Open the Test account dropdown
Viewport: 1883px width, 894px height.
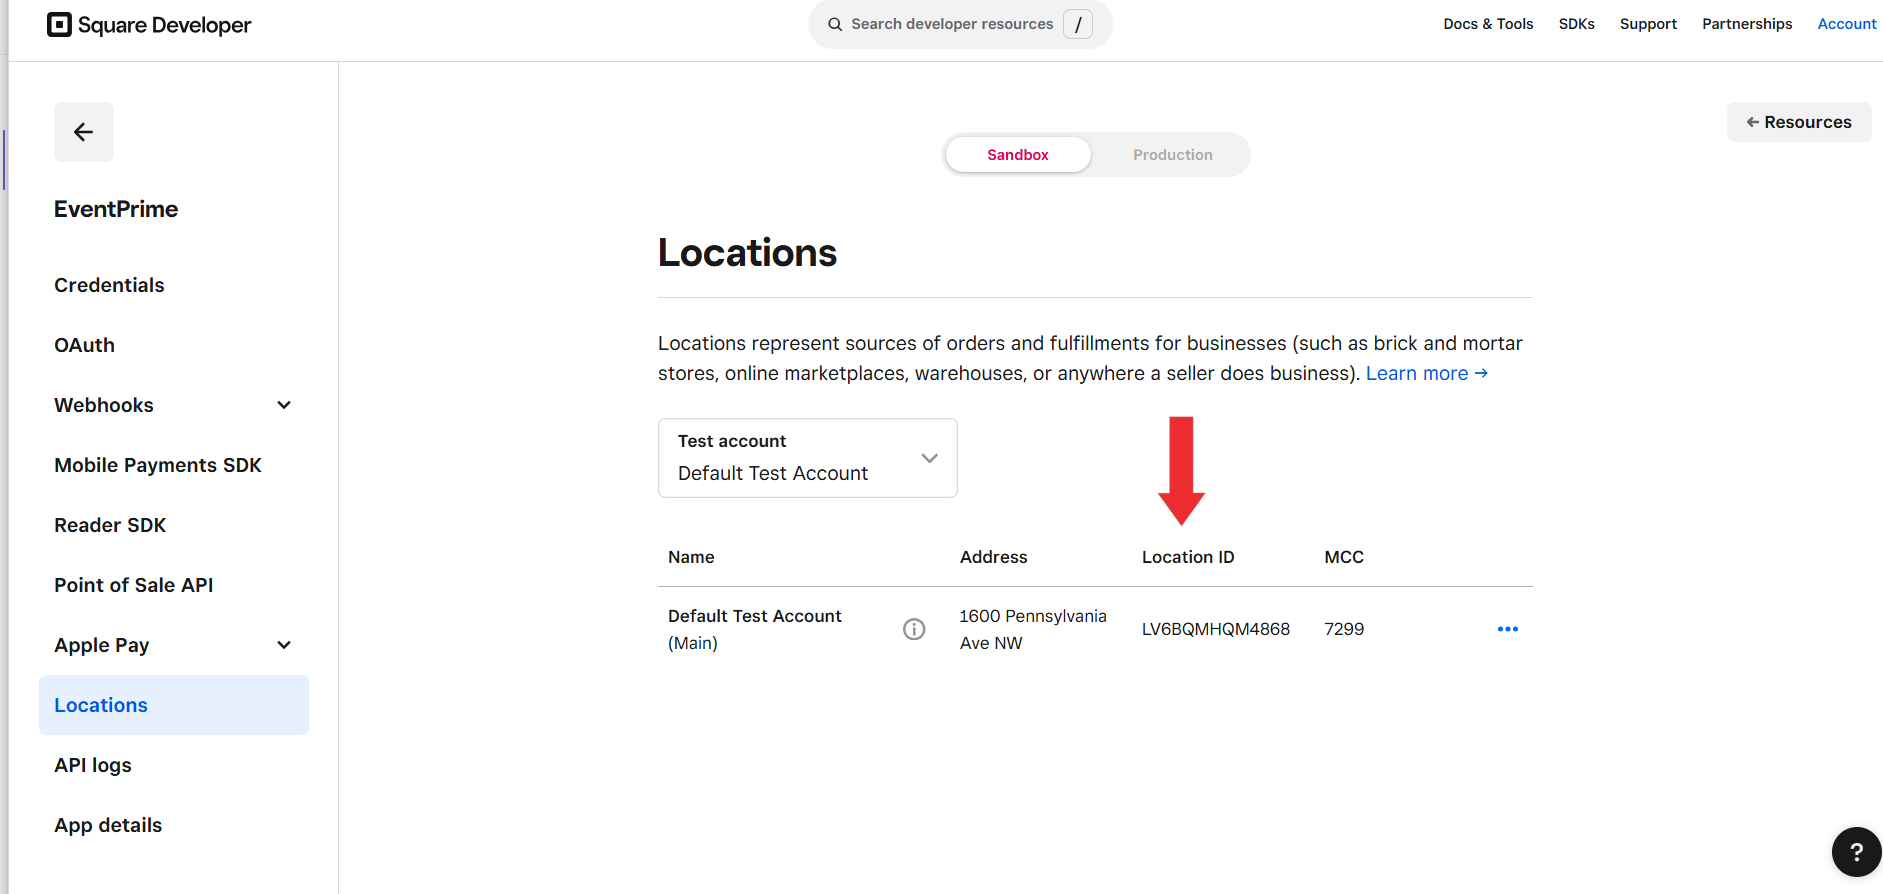tap(807, 458)
